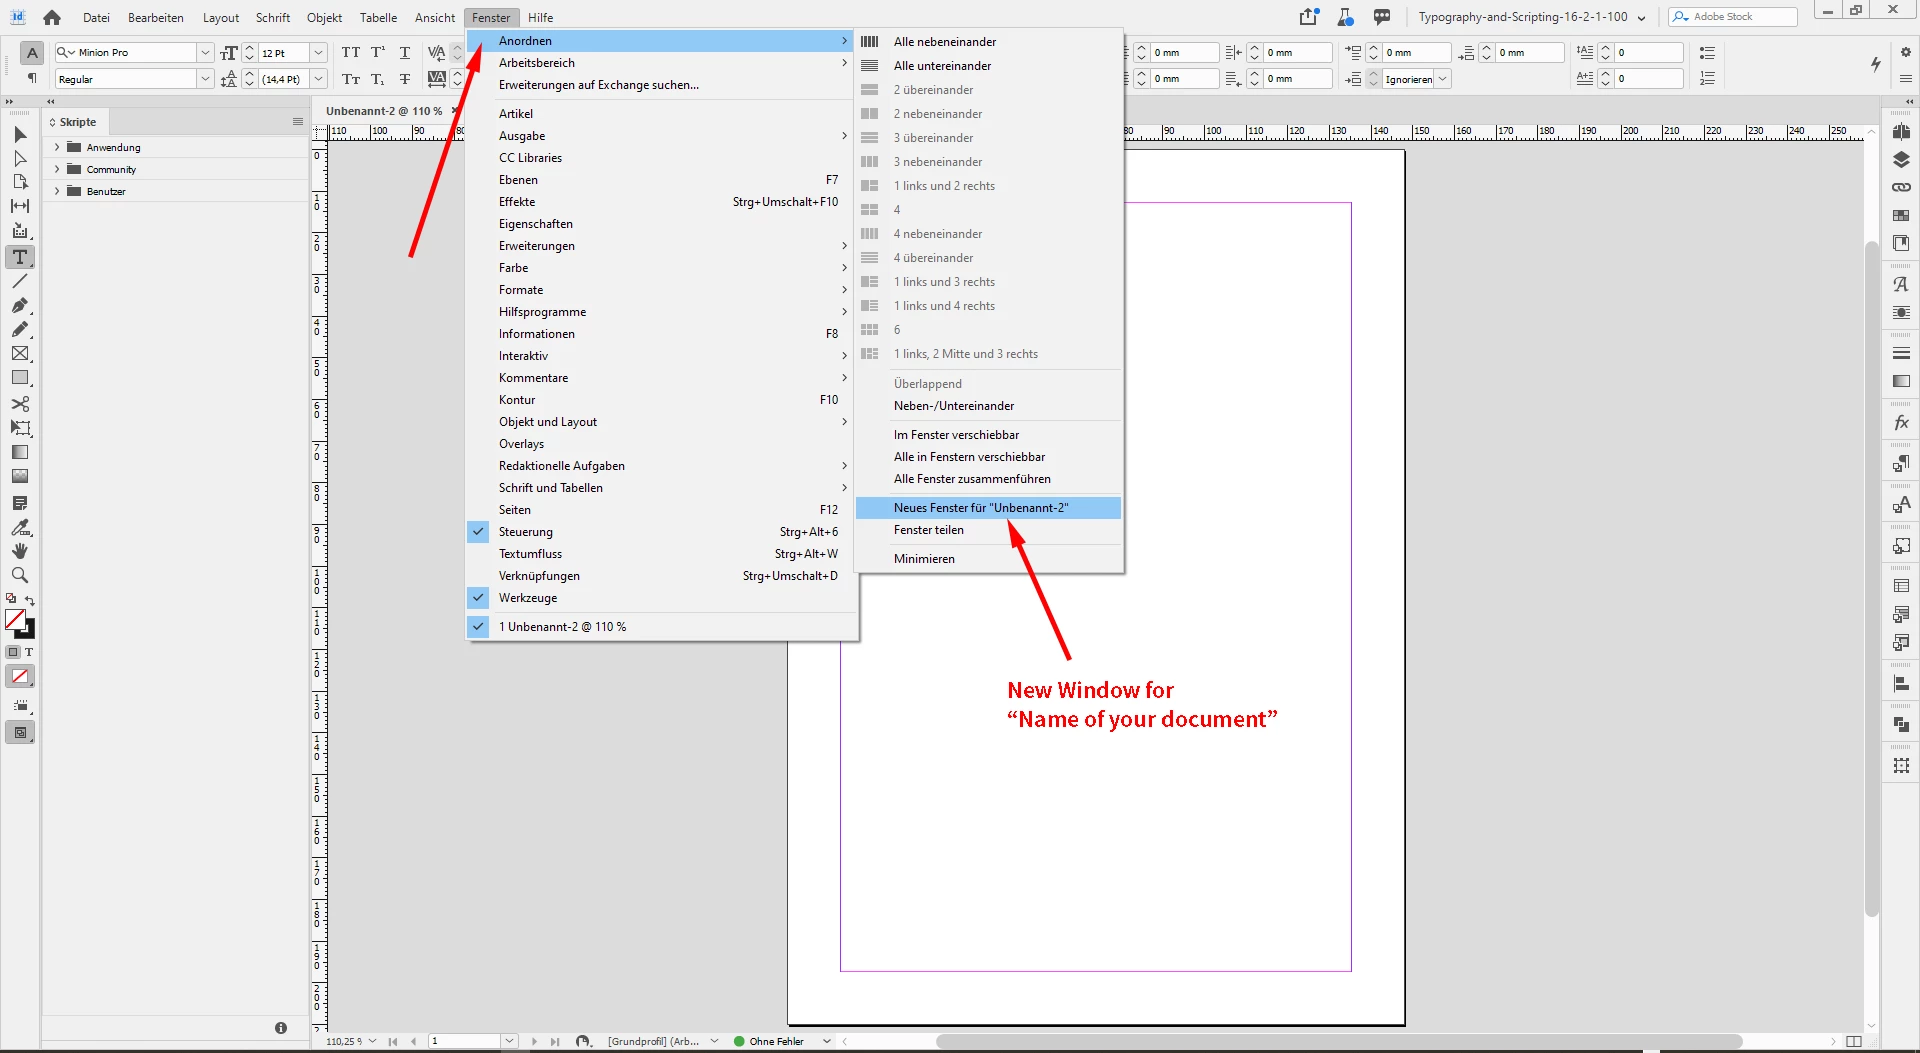This screenshot has width=1920, height=1053.
Task: Open the Layers panel icon
Action: tap(1901, 160)
